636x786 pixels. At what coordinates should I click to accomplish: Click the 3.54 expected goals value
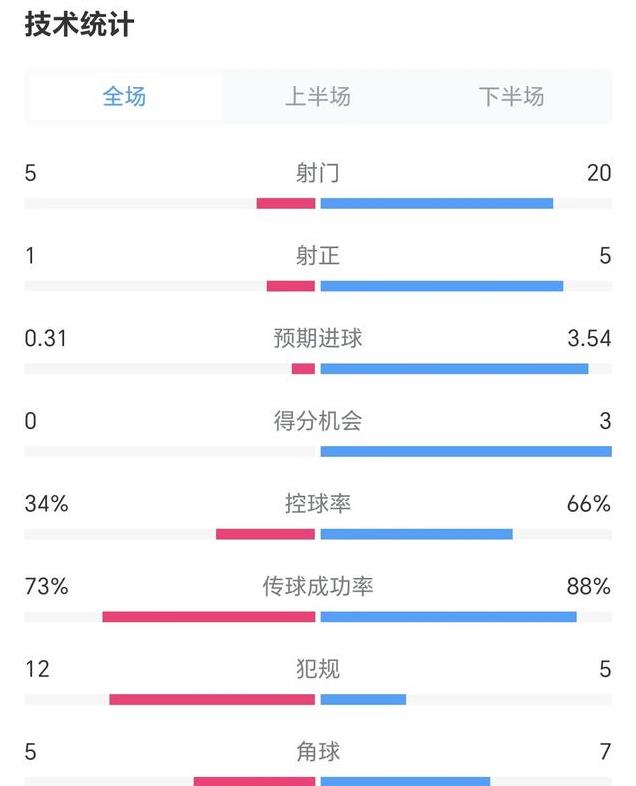(x=589, y=339)
